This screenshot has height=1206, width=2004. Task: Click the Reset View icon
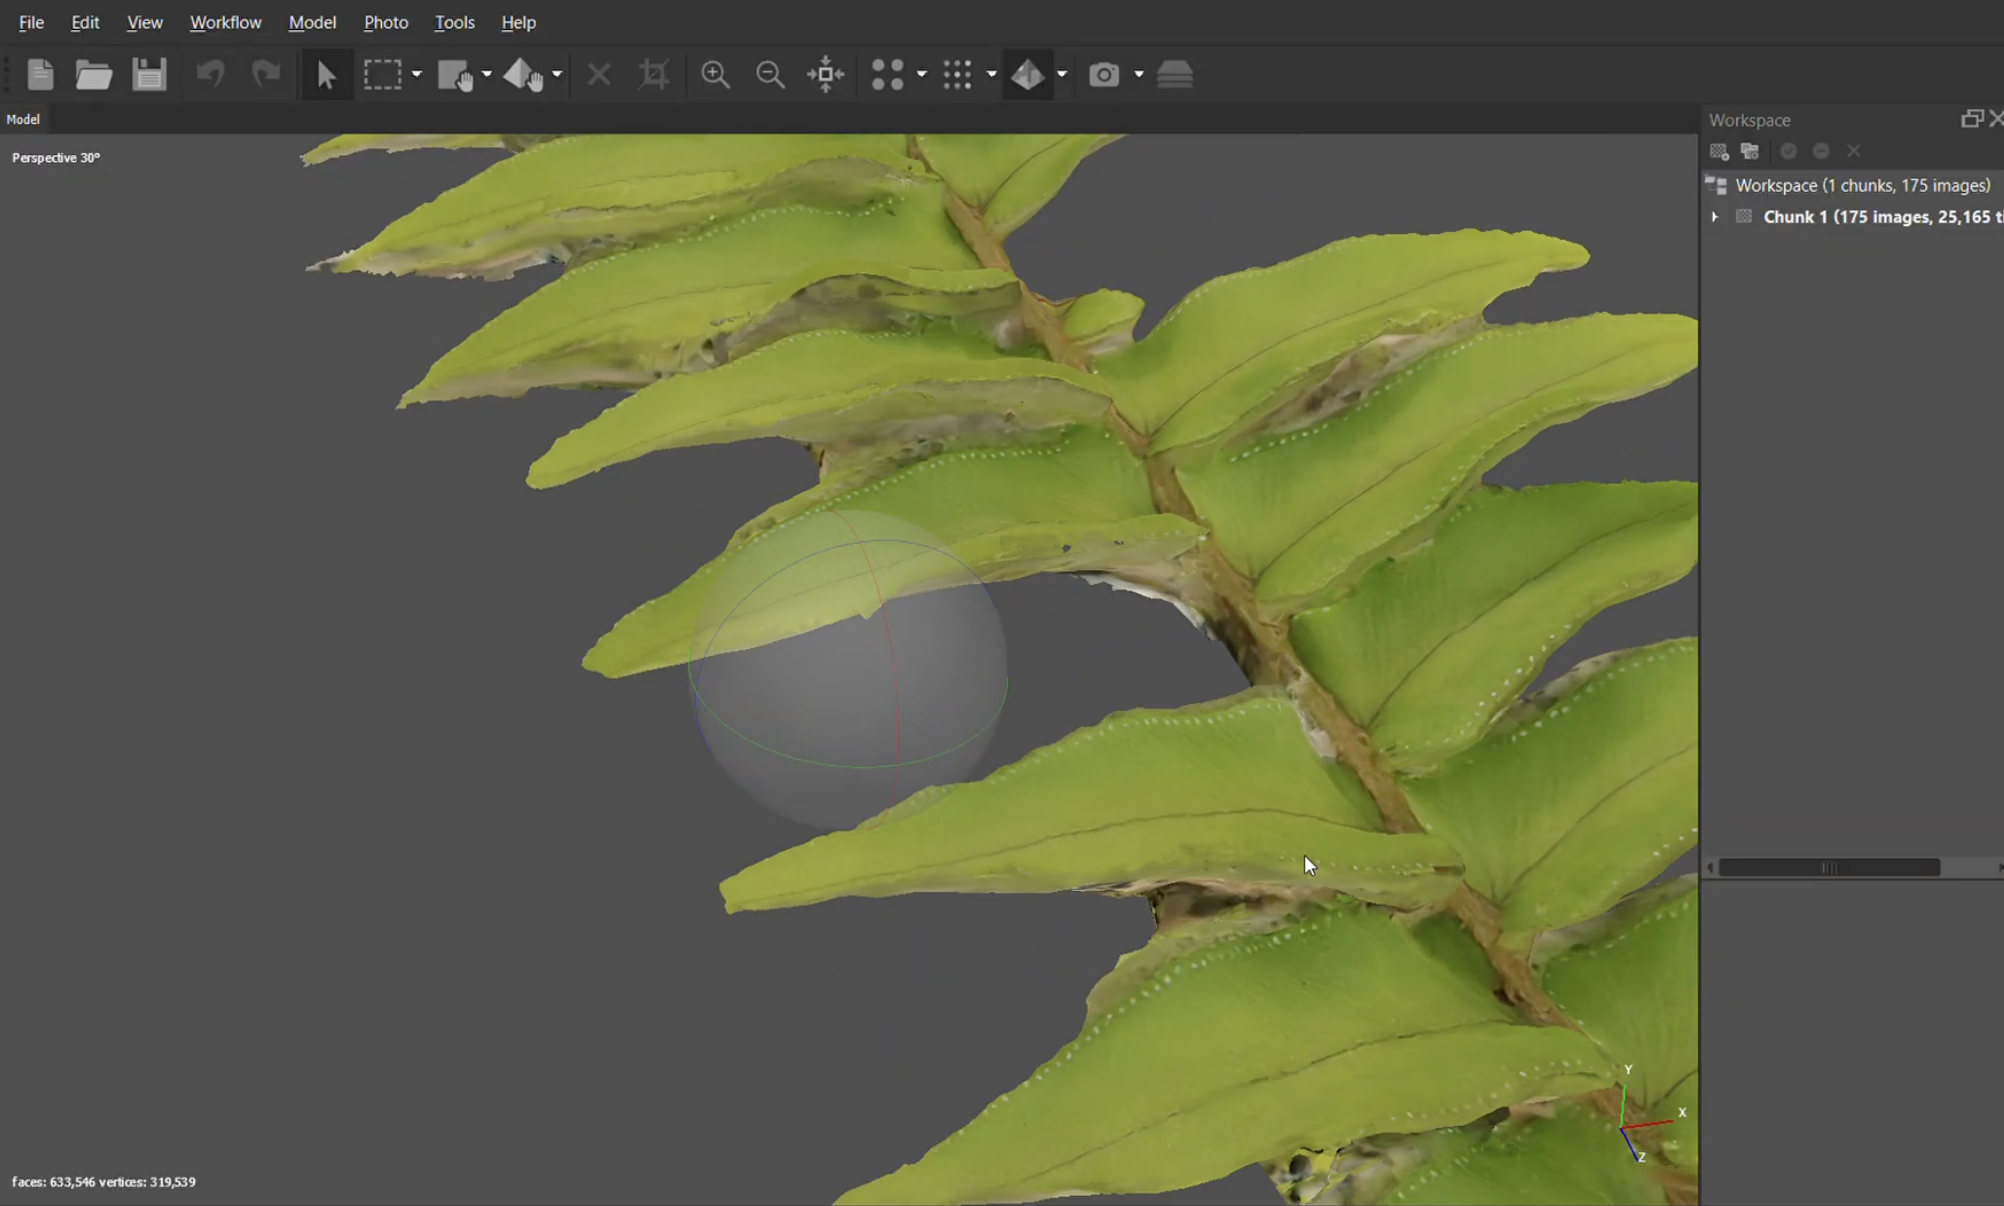pos(826,75)
